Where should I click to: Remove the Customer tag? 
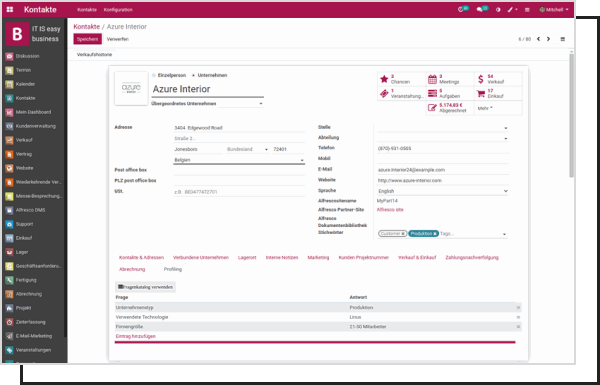pos(403,234)
